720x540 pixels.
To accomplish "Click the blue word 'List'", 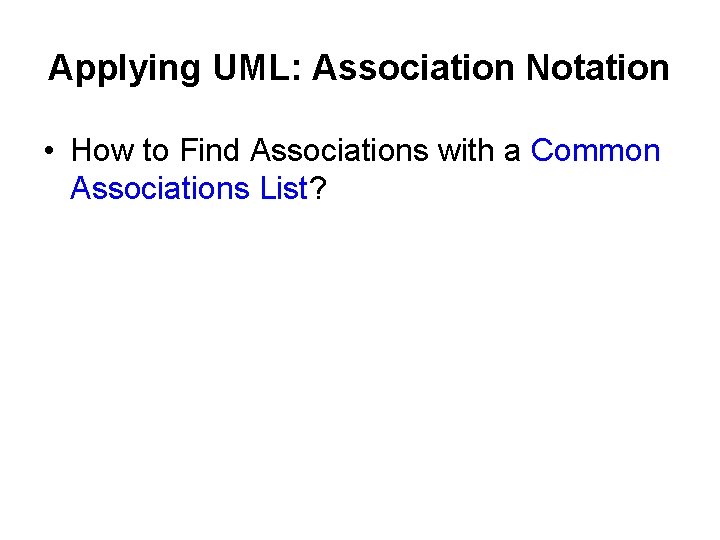I will 280,187.
